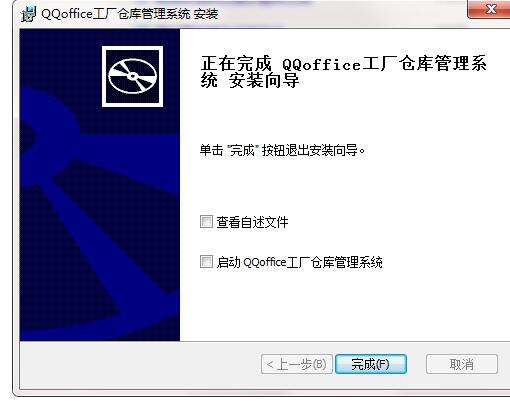The width and height of the screenshot is (510, 407).
Task: Click the blank title bar area beside the X
Action: (343, 13)
